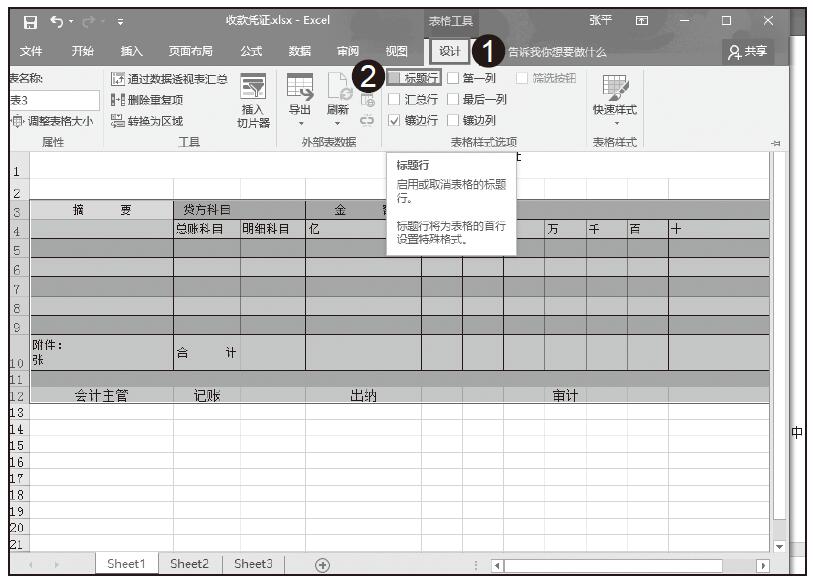Switch to the Sheet2 tab
Screen dimensions: 813x580
[189, 564]
